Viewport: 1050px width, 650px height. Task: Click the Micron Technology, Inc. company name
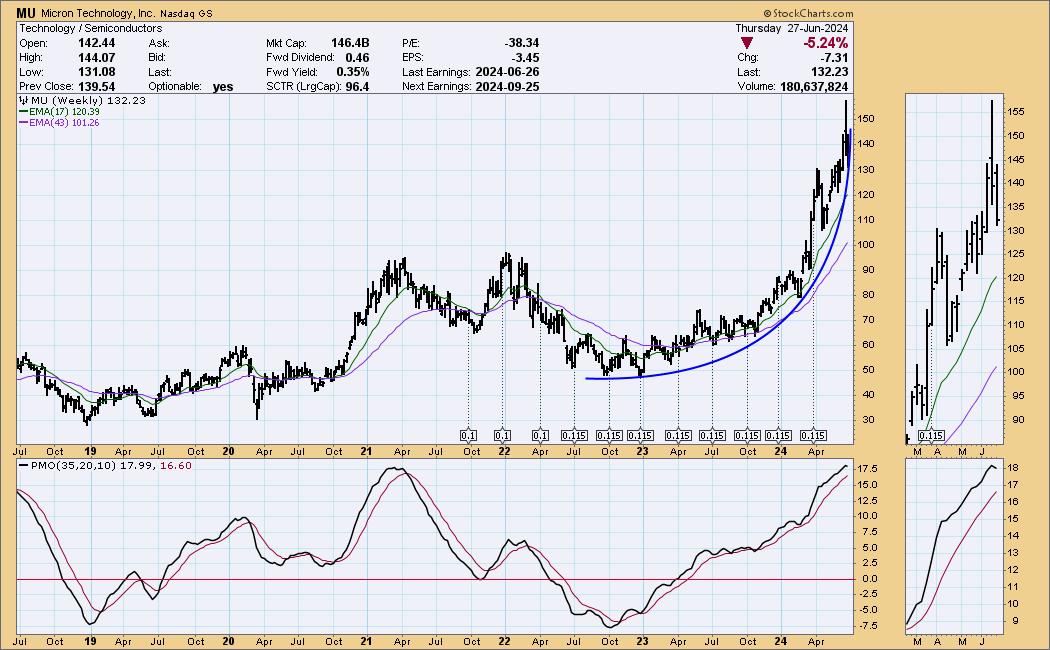tap(98, 13)
